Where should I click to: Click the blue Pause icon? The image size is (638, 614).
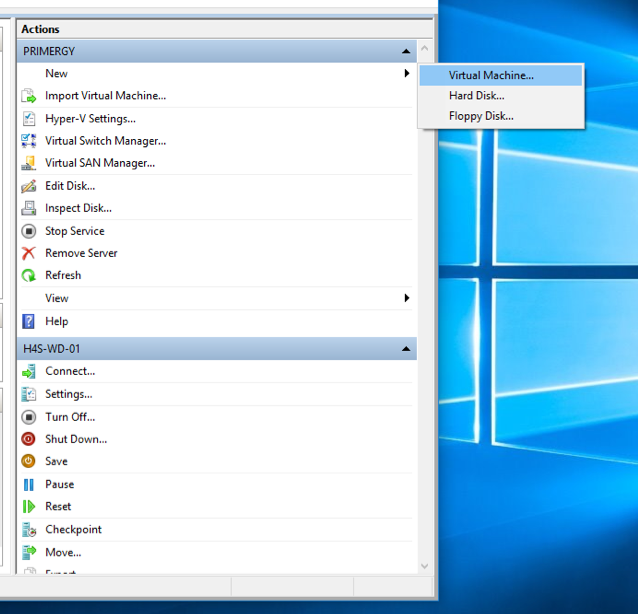(28, 485)
